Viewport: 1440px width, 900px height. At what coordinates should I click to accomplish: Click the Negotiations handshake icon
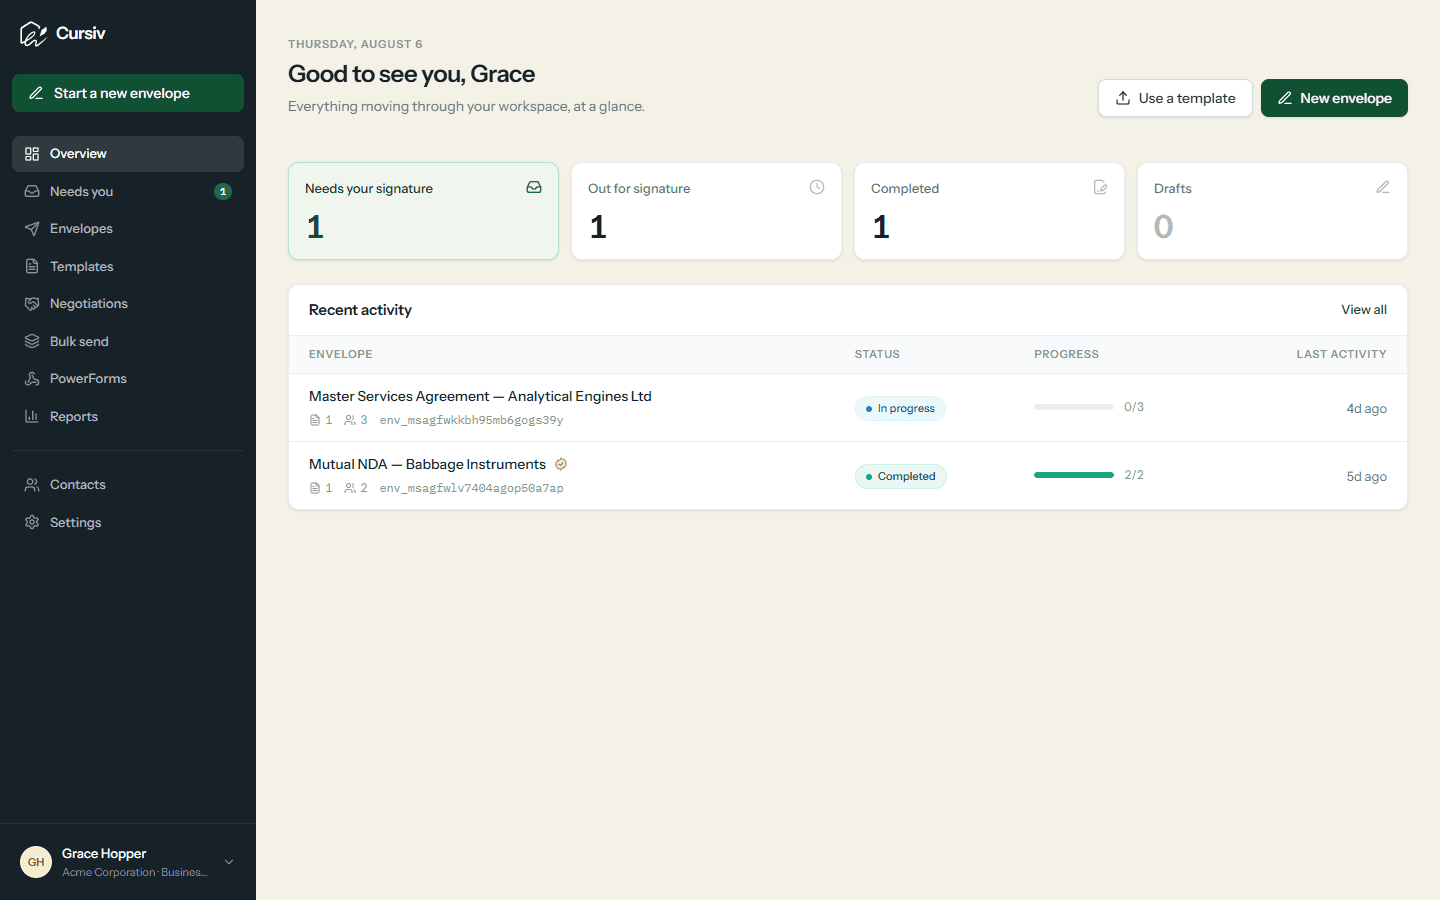point(32,304)
